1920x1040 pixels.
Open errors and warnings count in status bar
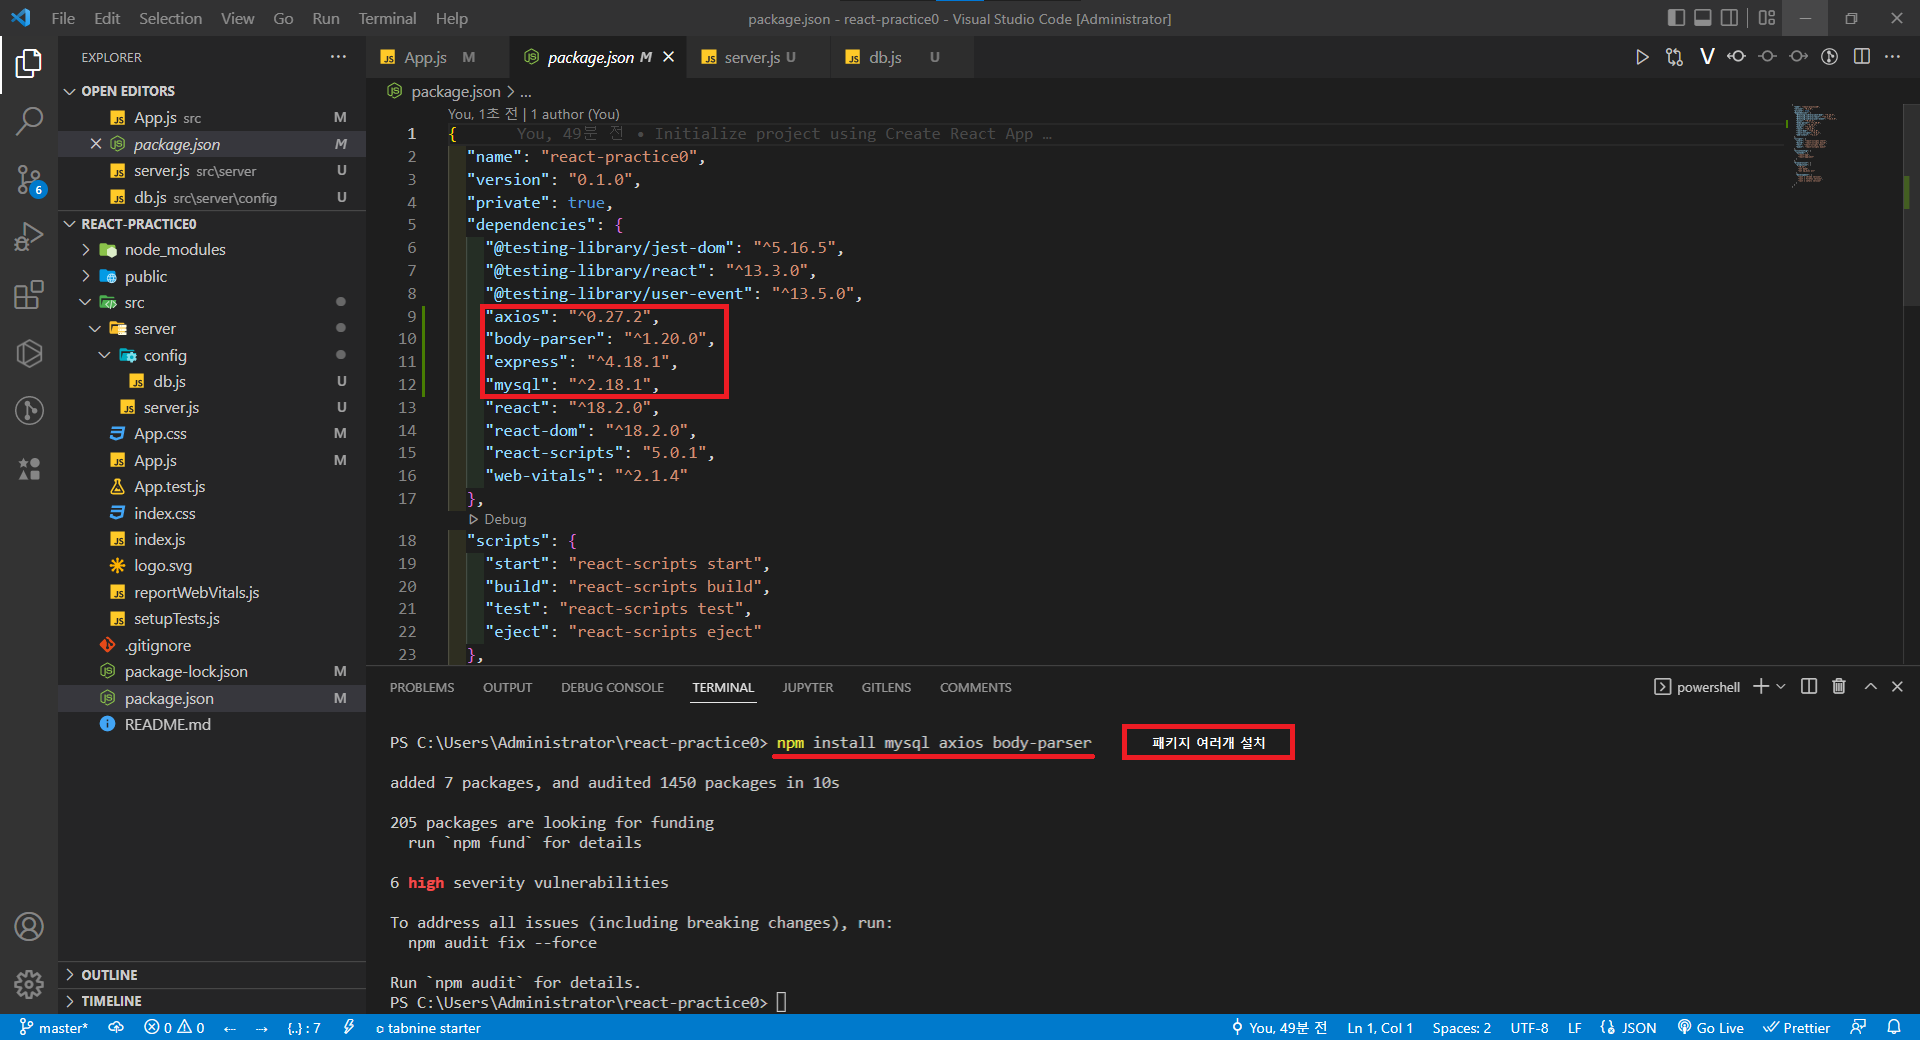pos(174,1028)
